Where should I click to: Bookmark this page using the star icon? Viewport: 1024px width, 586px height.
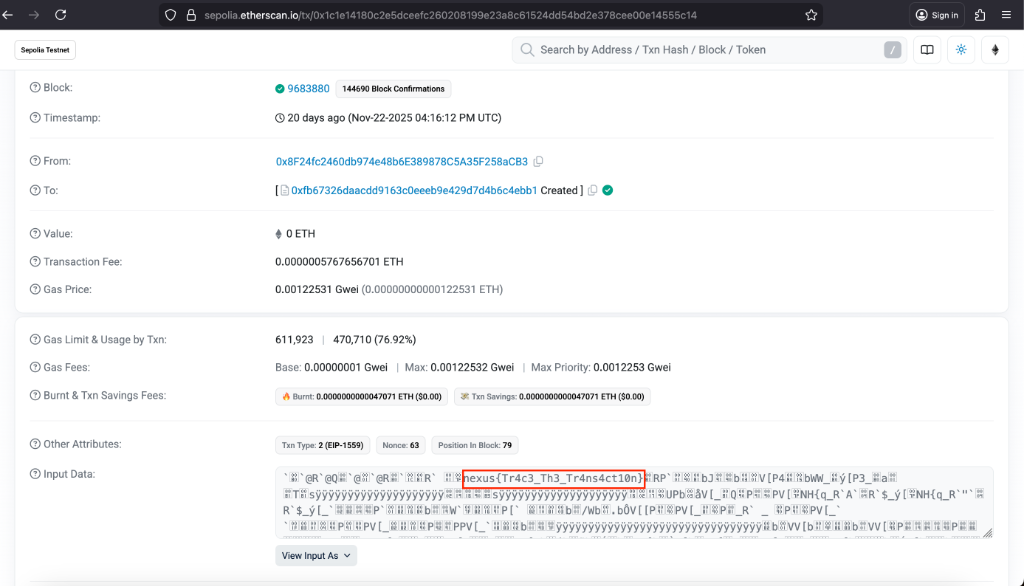[x=811, y=15]
